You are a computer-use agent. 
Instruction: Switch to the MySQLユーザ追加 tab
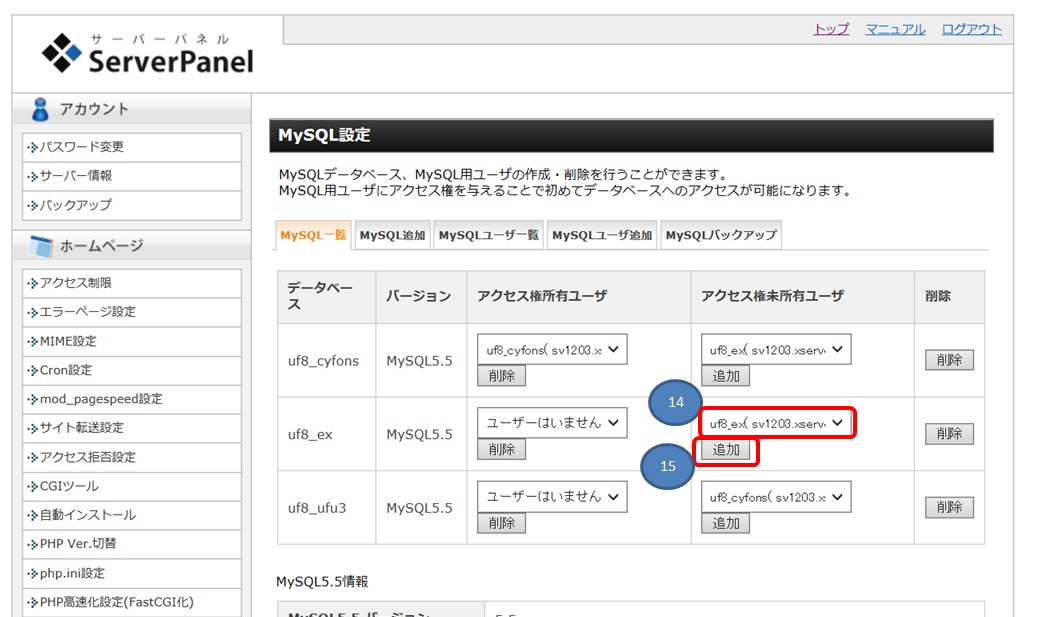pyautogui.click(x=599, y=235)
